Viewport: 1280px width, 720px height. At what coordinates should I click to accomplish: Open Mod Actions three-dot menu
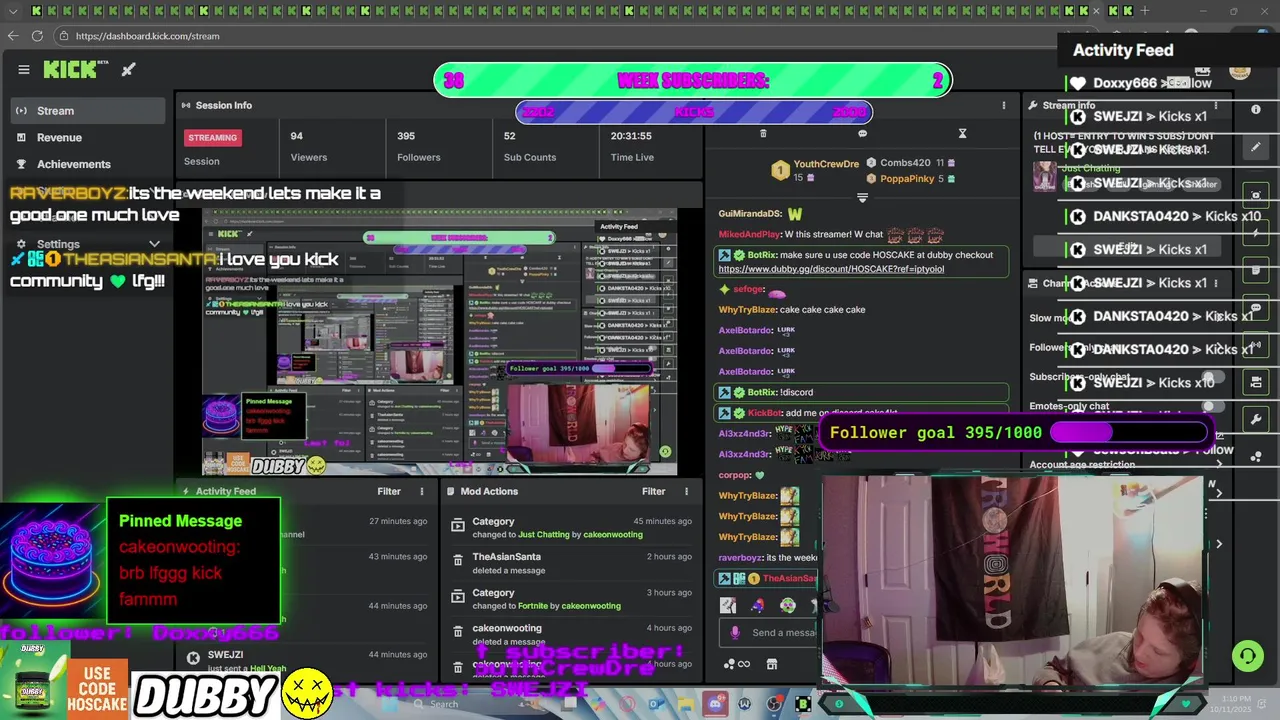coord(686,491)
